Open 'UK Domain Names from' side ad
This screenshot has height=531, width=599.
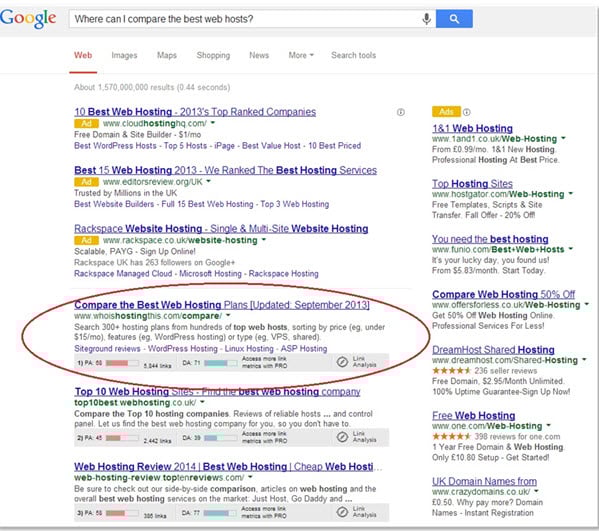pos(484,481)
